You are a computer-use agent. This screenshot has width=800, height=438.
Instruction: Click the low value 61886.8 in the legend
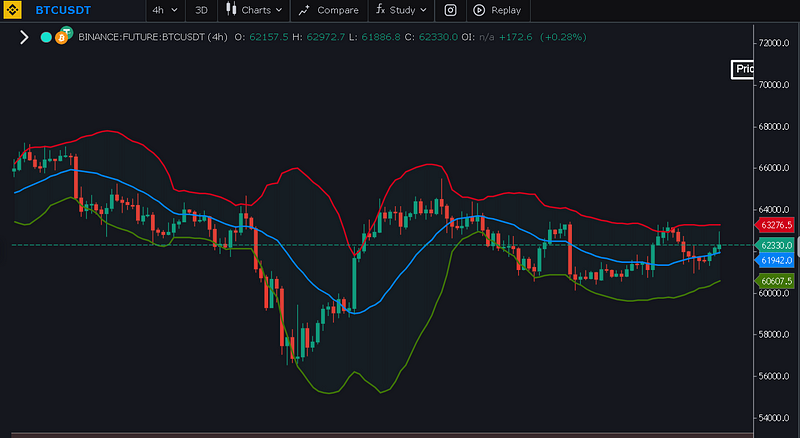coord(381,37)
